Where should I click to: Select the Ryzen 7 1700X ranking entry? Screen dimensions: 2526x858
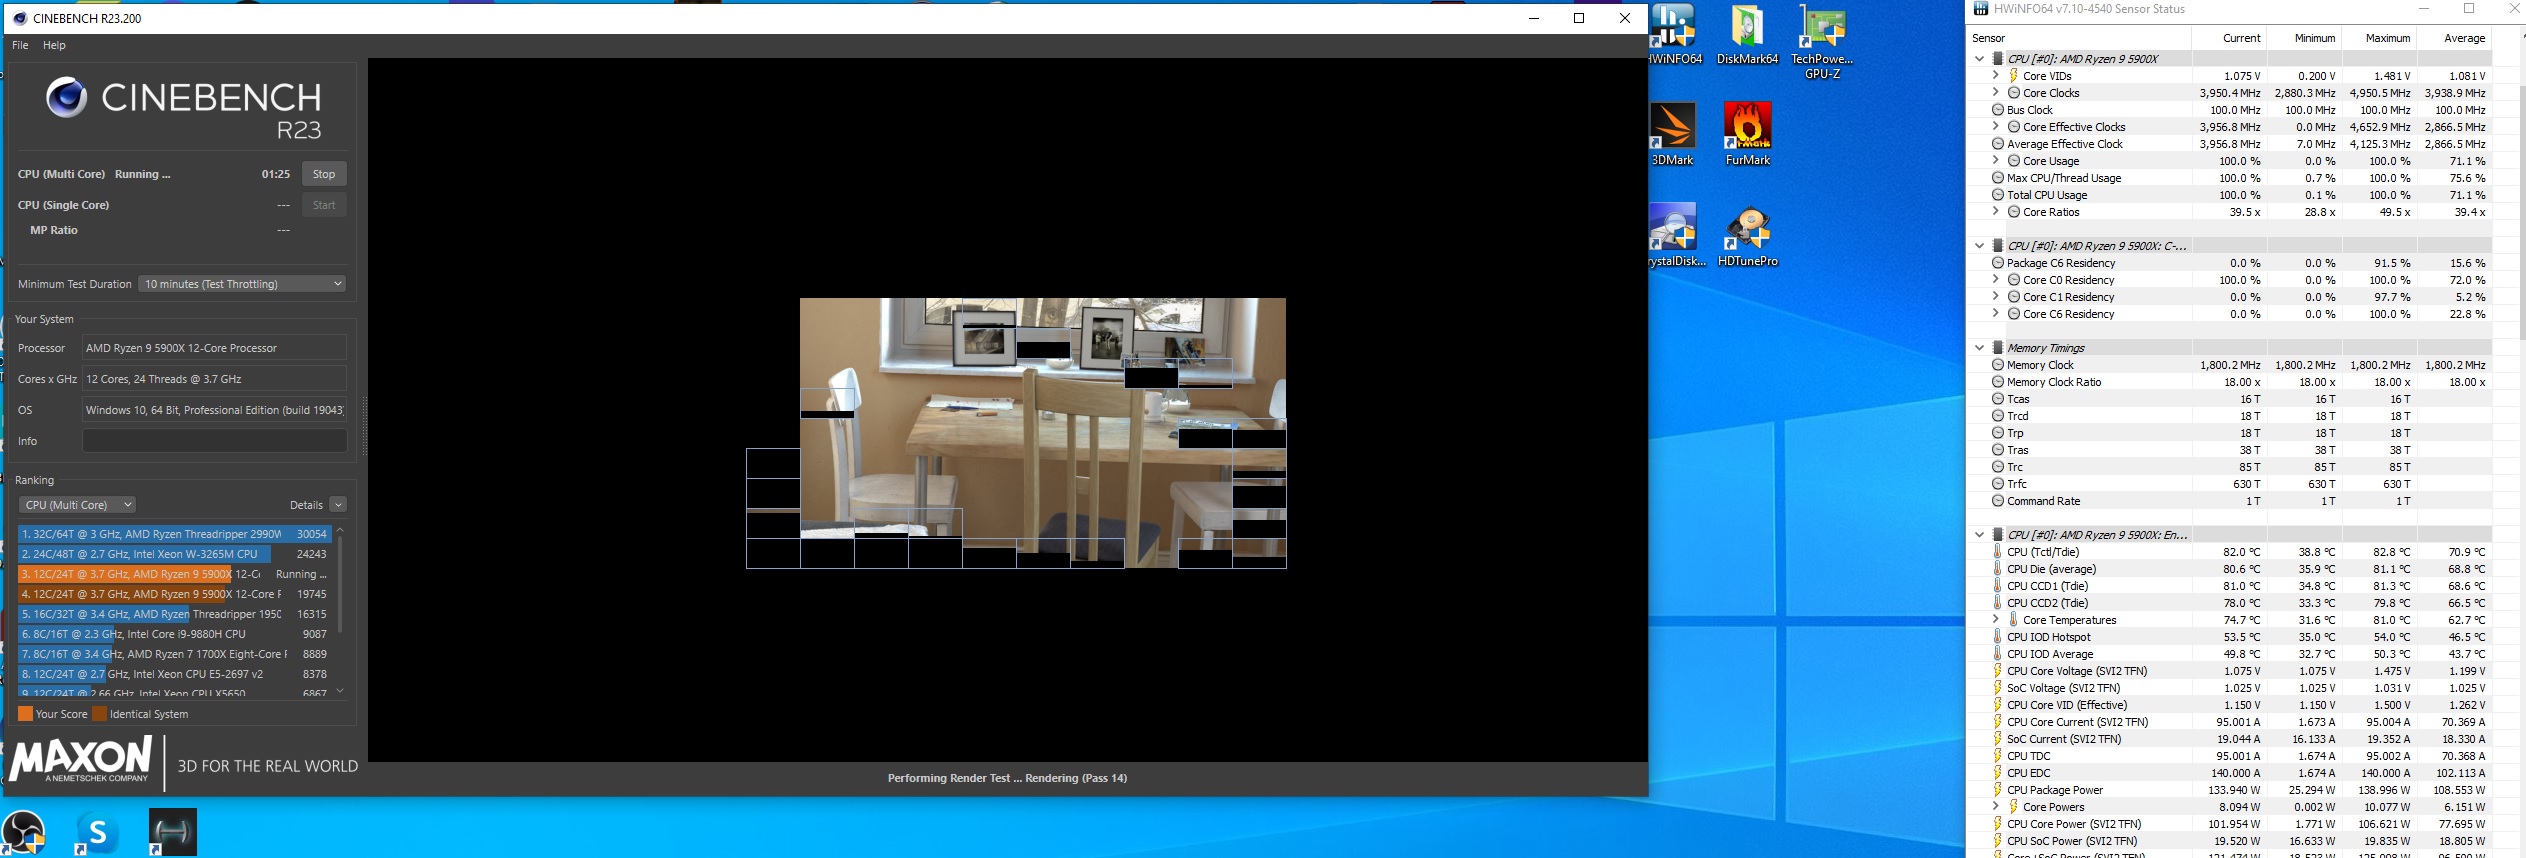click(x=174, y=654)
